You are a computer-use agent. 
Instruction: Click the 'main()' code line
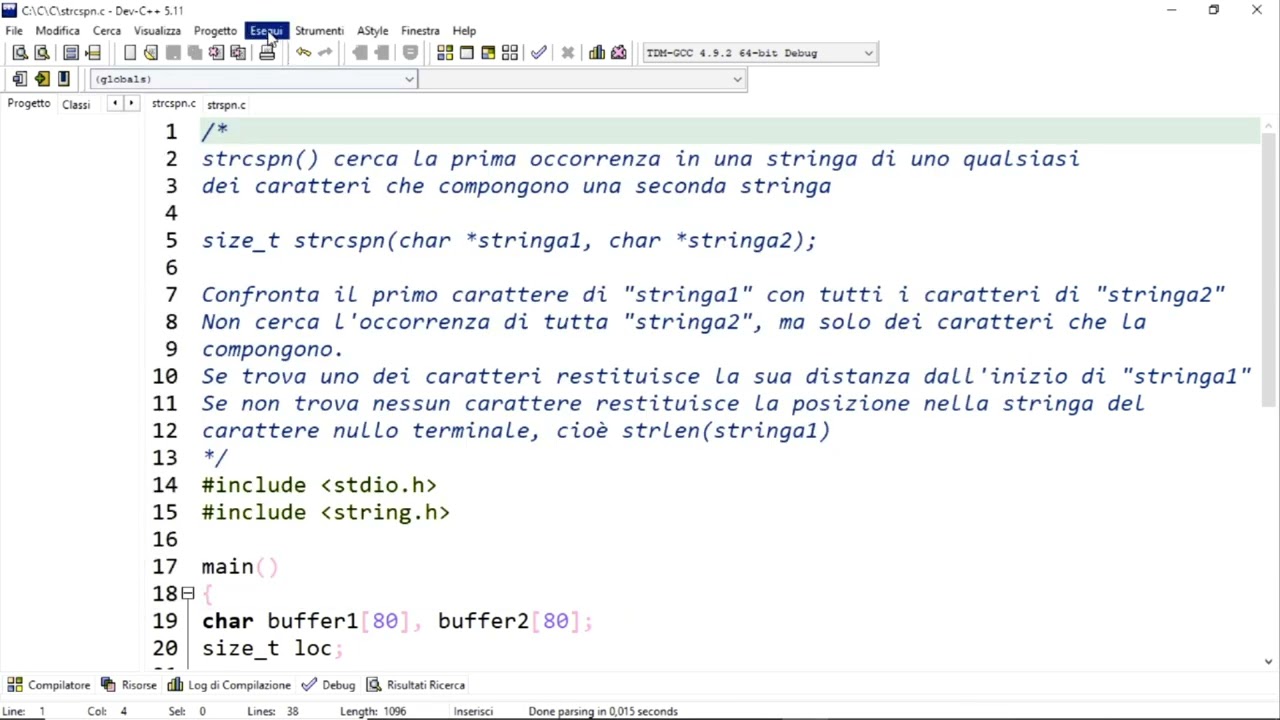[x=240, y=567]
